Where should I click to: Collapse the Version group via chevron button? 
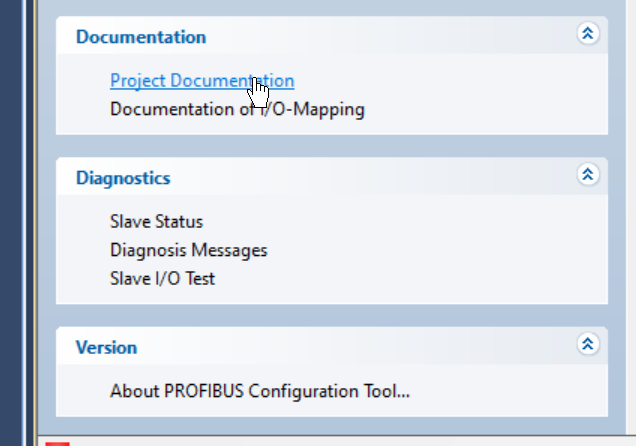click(x=588, y=344)
